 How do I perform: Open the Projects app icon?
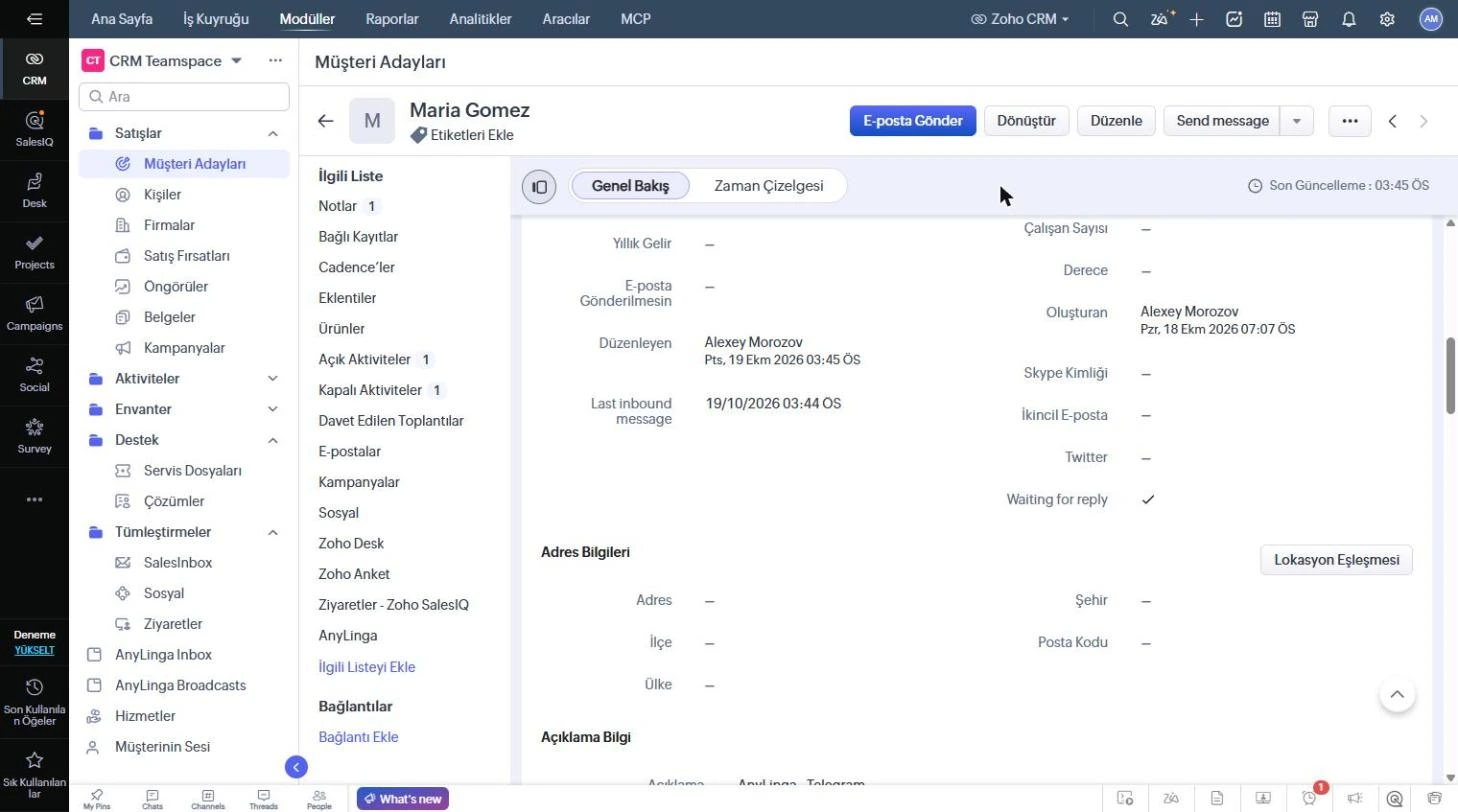(34, 251)
